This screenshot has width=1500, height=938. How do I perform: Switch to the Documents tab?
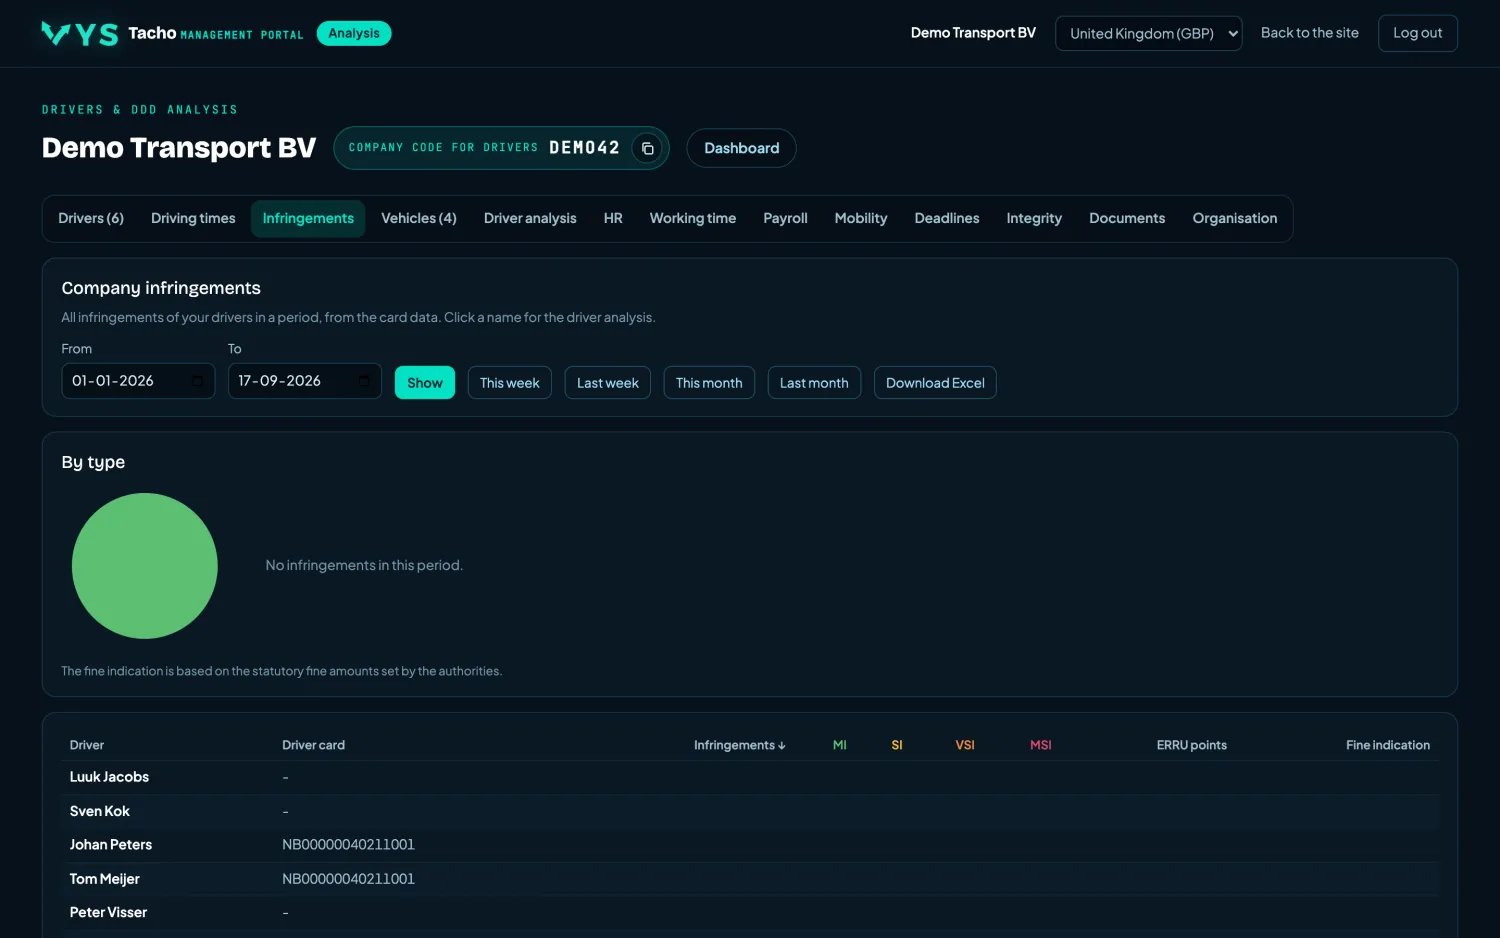[x=1127, y=218]
